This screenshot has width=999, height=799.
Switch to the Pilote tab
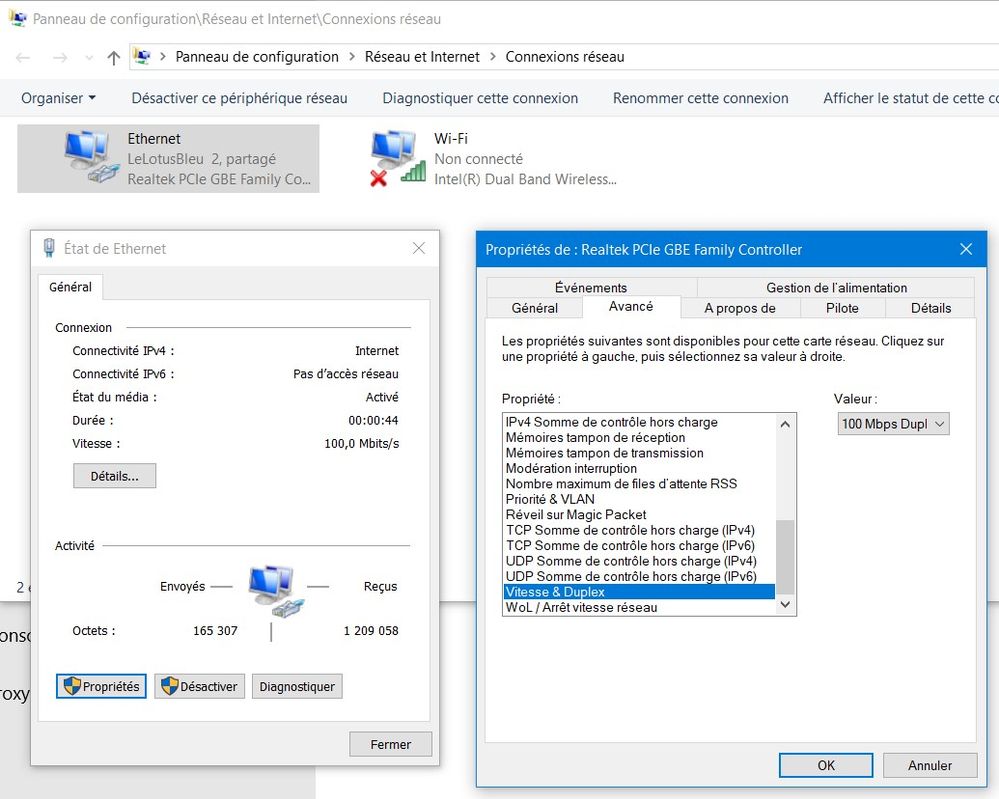(842, 308)
